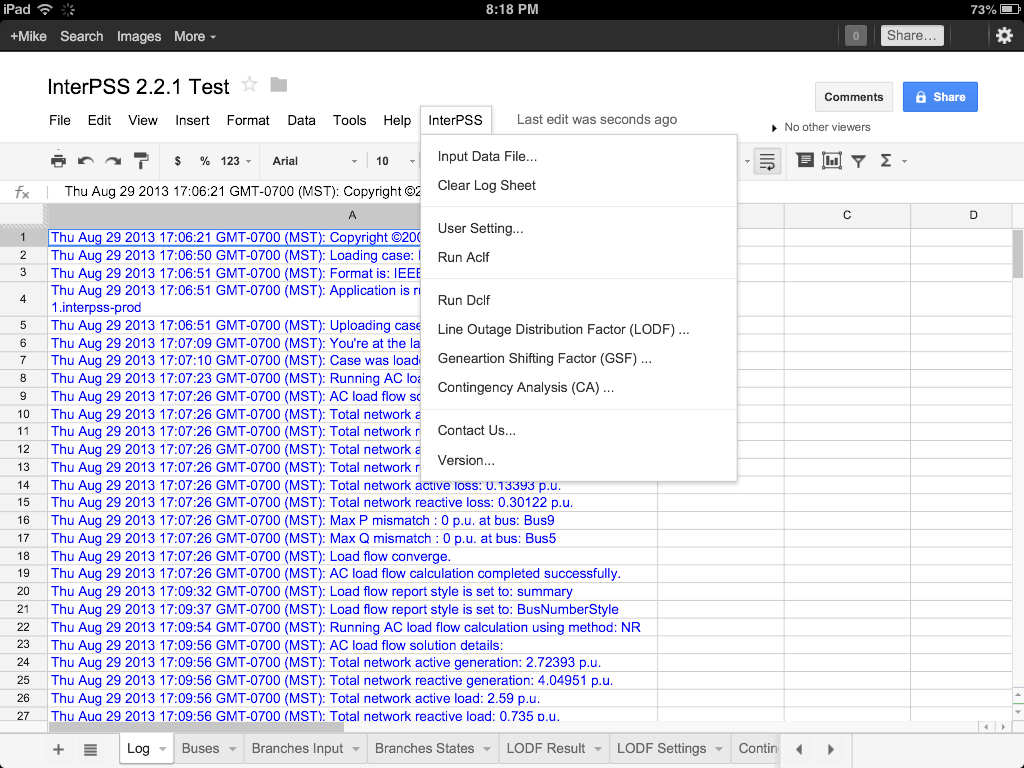Image resolution: width=1024 pixels, height=768 pixels.
Task: Open the Comments button
Action: click(x=853, y=97)
